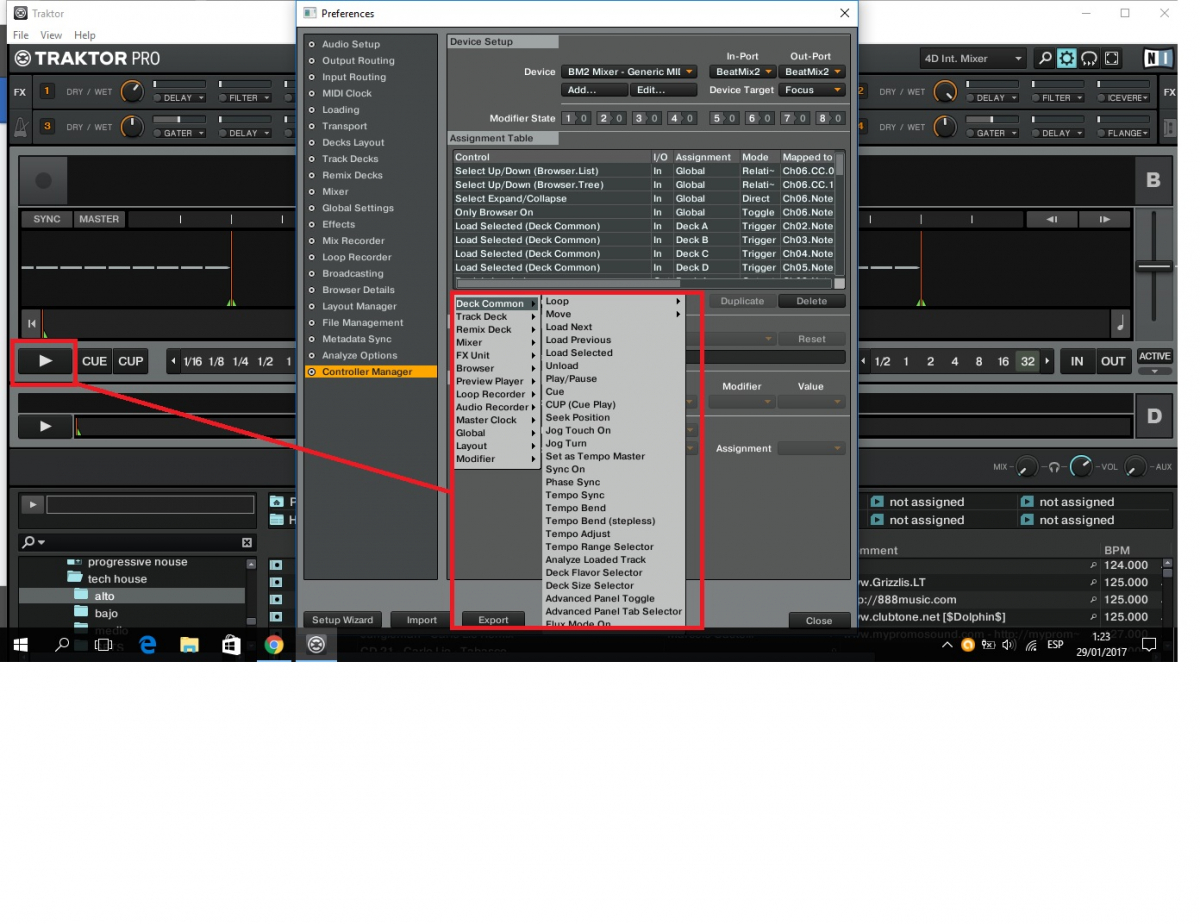The image size is (1200, 924).
Task: Click the Native Instruments NI logo
Action: (1159, 59)
